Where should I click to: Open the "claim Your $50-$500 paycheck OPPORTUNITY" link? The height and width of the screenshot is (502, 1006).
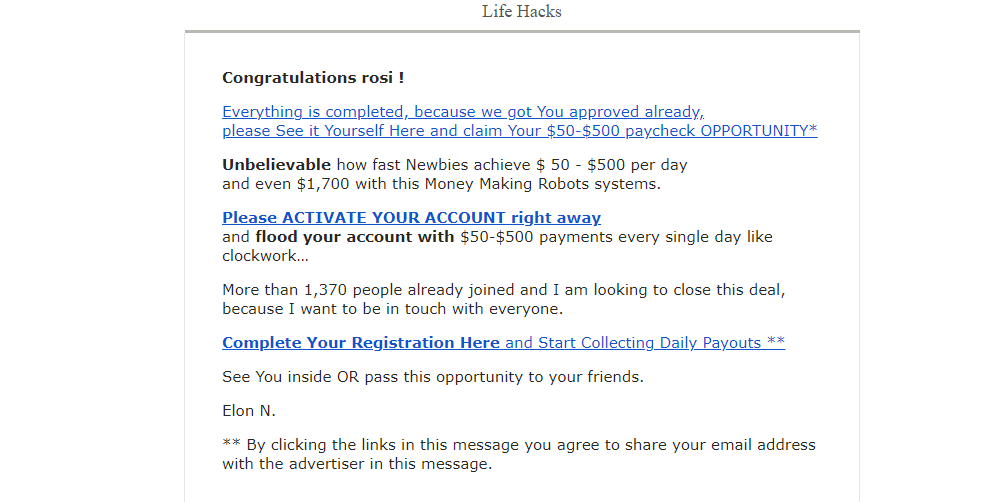651,131
